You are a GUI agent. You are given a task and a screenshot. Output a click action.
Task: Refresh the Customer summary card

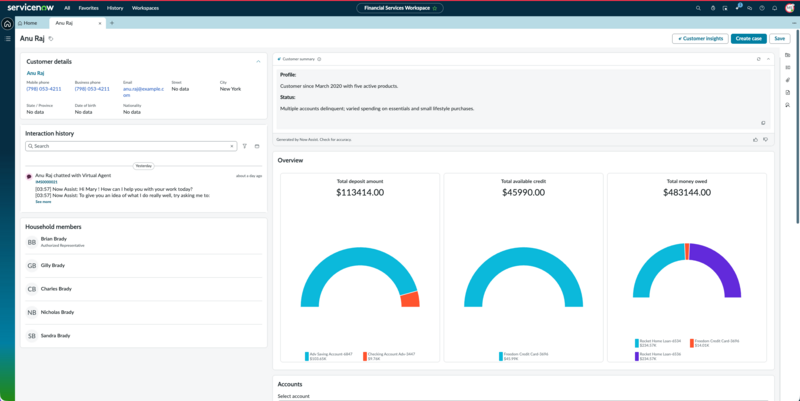click(759, 59)
